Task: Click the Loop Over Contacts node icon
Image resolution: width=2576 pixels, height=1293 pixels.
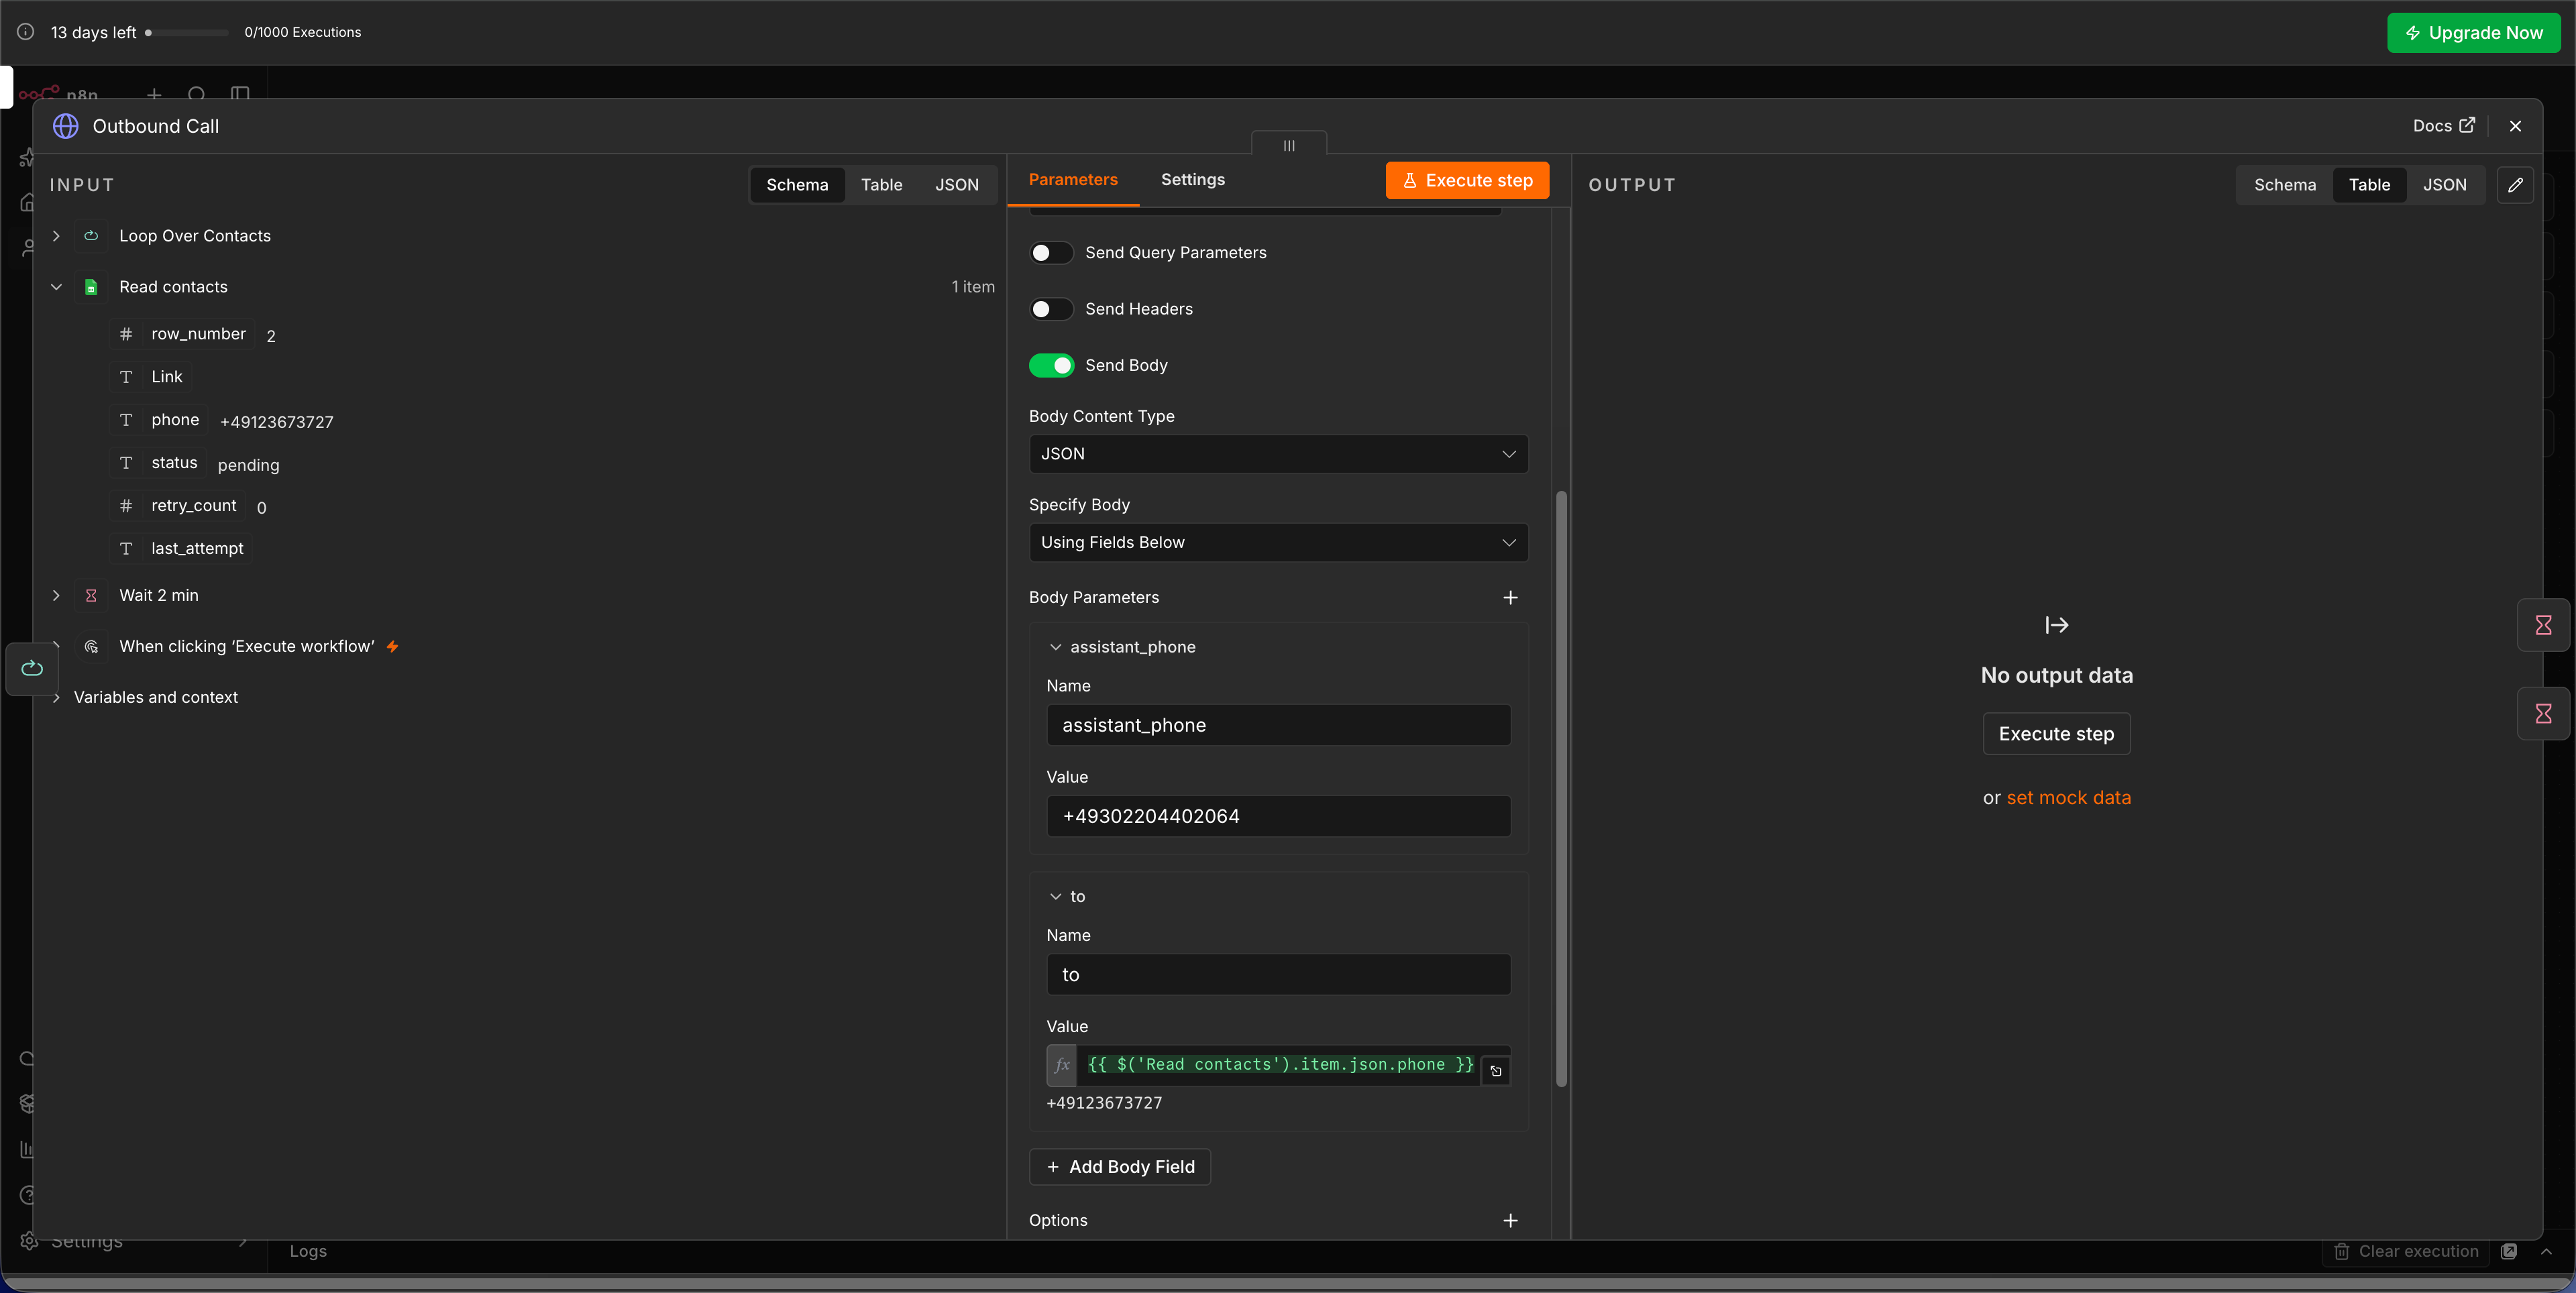Action: click(91, 236)
